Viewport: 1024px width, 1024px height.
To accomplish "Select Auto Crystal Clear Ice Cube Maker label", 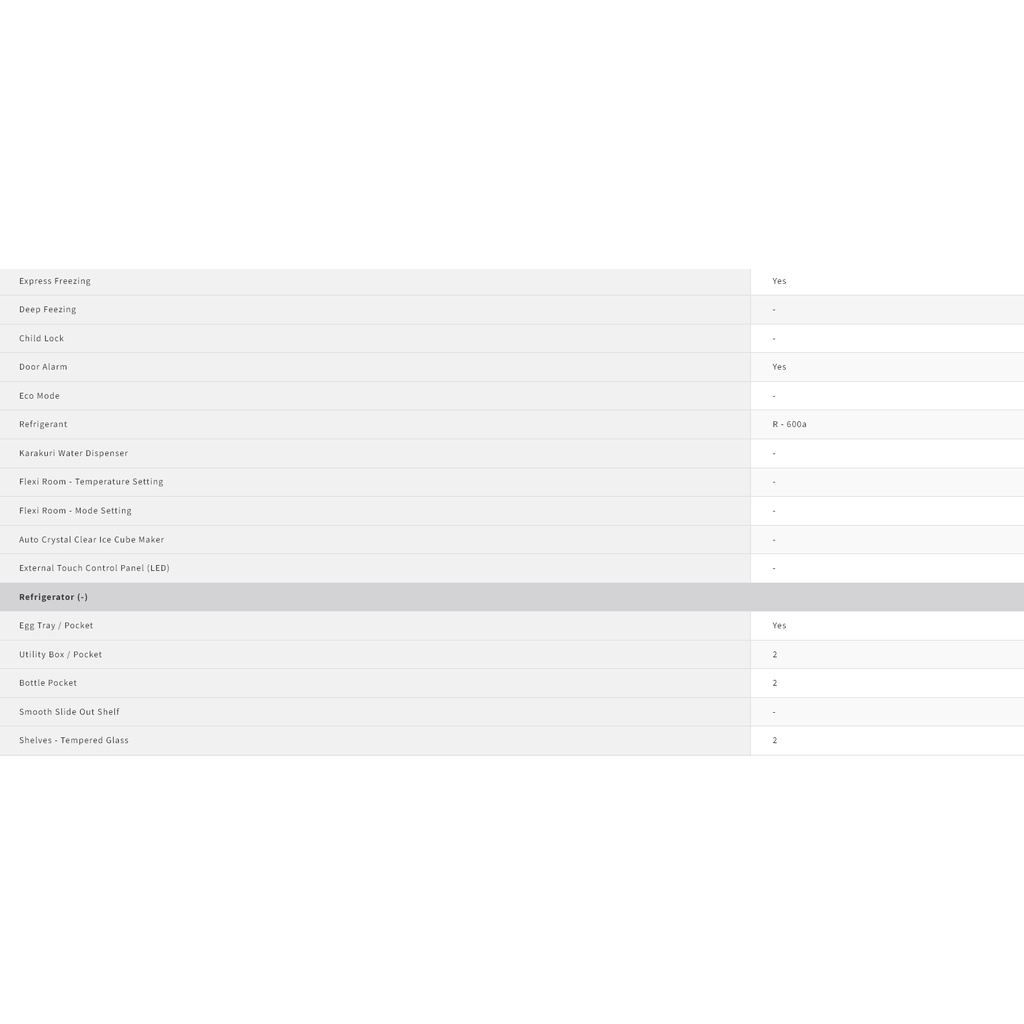I will (x=92, y=540).
